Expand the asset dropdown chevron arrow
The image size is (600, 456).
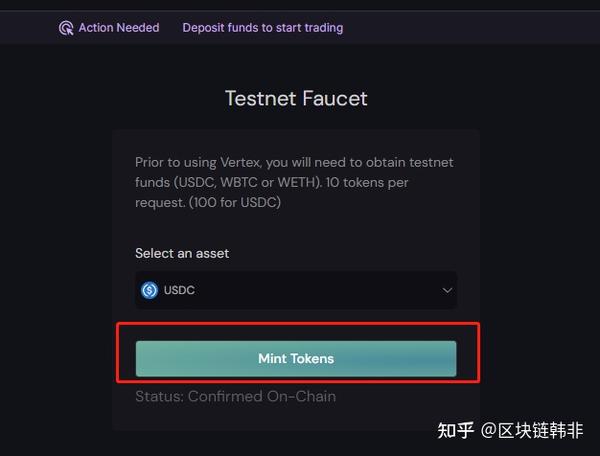coord(446,290)
